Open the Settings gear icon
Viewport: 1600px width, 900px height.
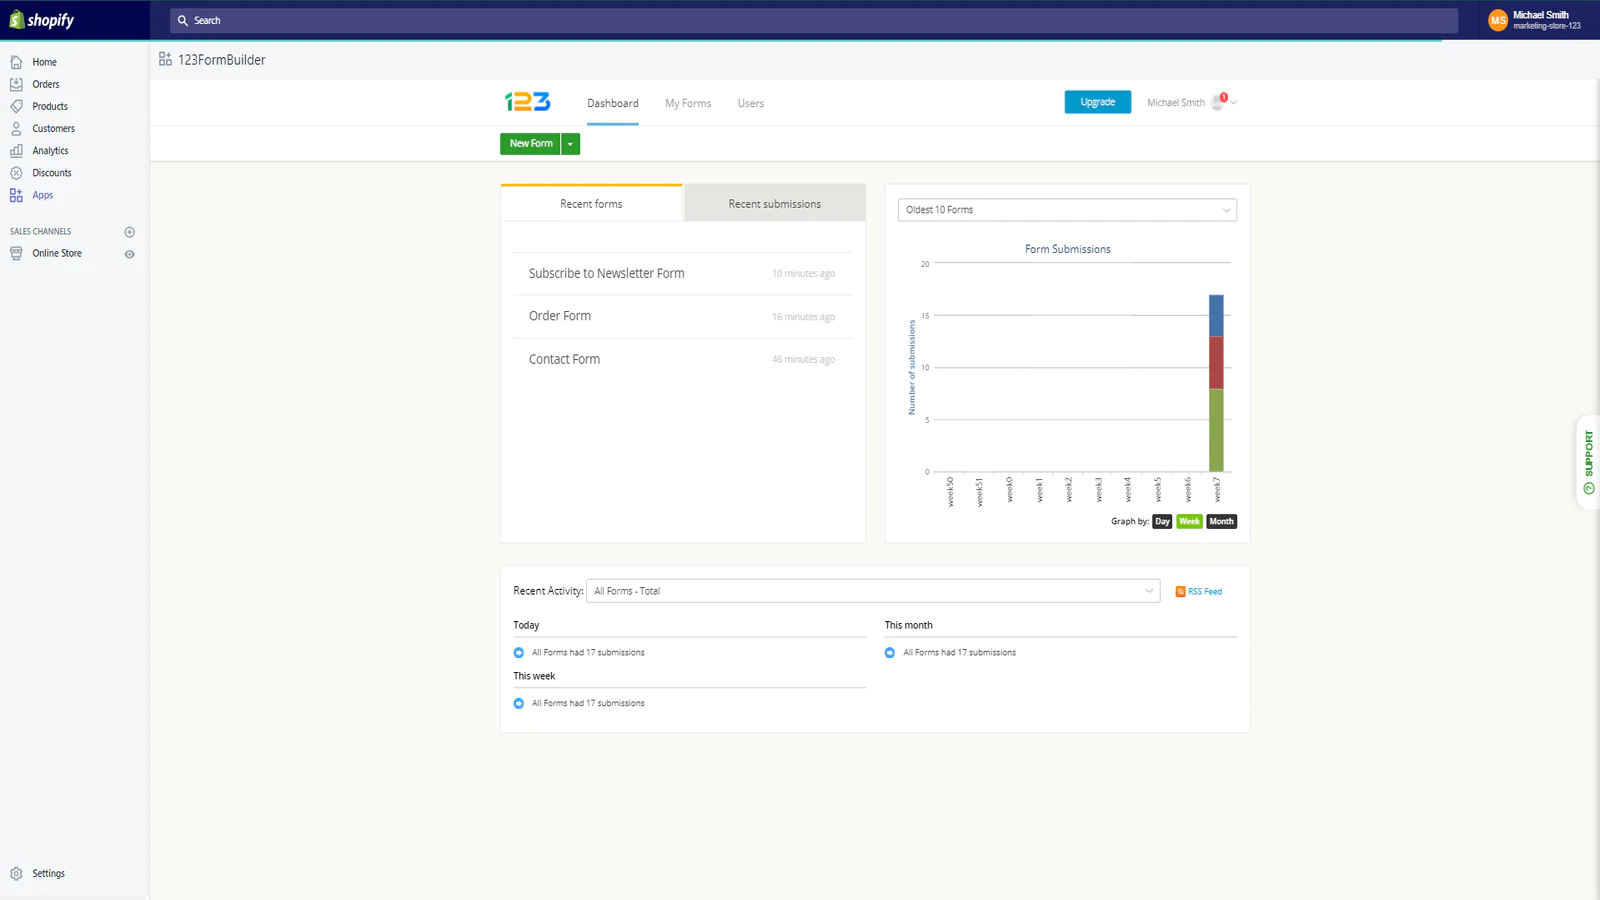pos(16,873)
